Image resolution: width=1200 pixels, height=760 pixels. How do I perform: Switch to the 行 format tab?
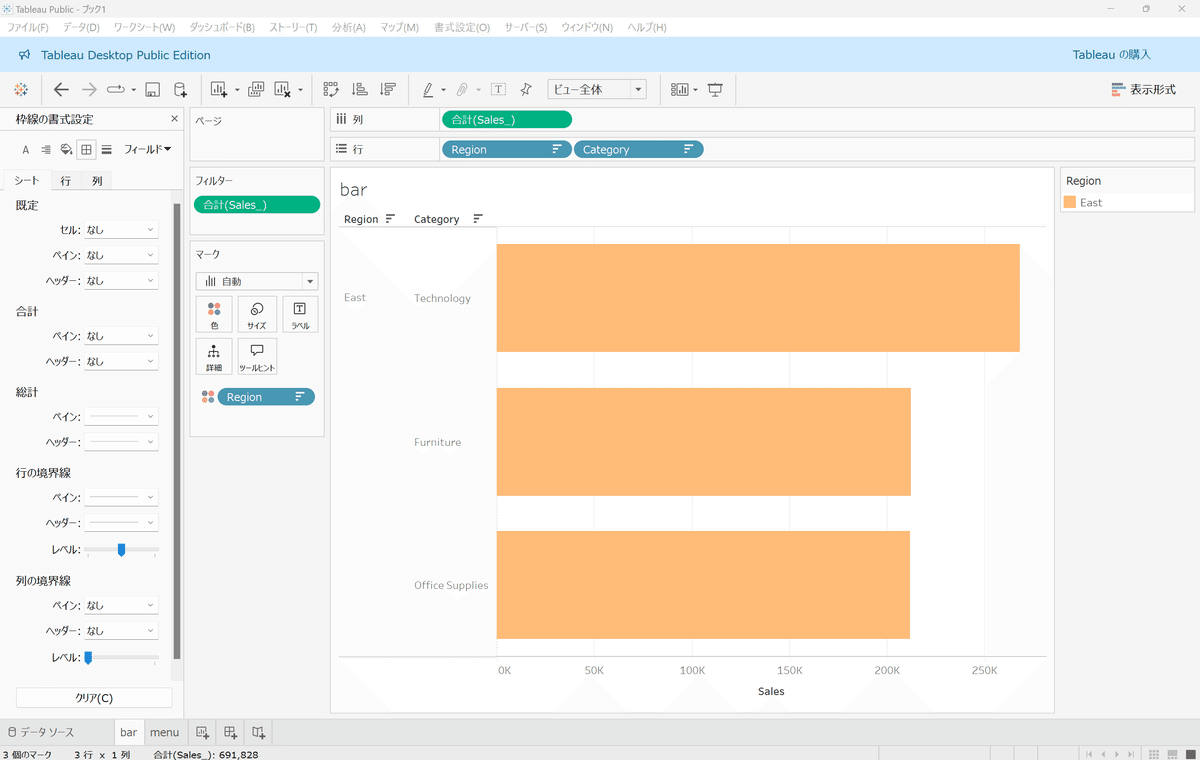[65, 181]
